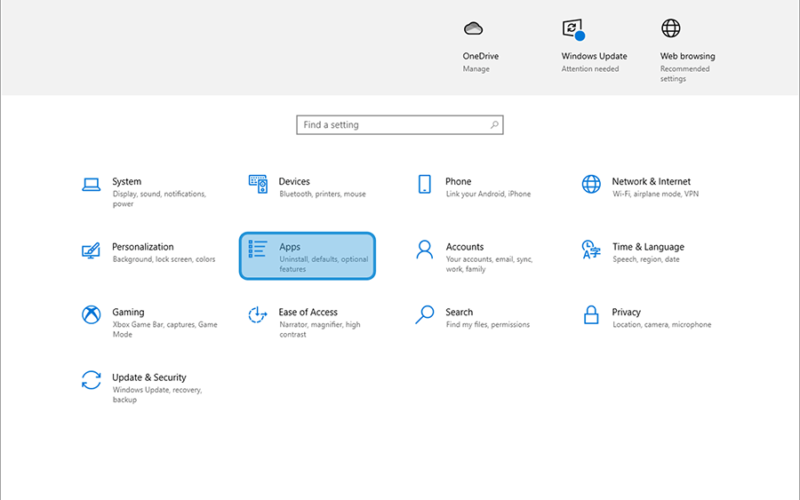Screen dimensions: 800x500
Task: Open the Accounts person icon
Action: (x=424, y=249)
